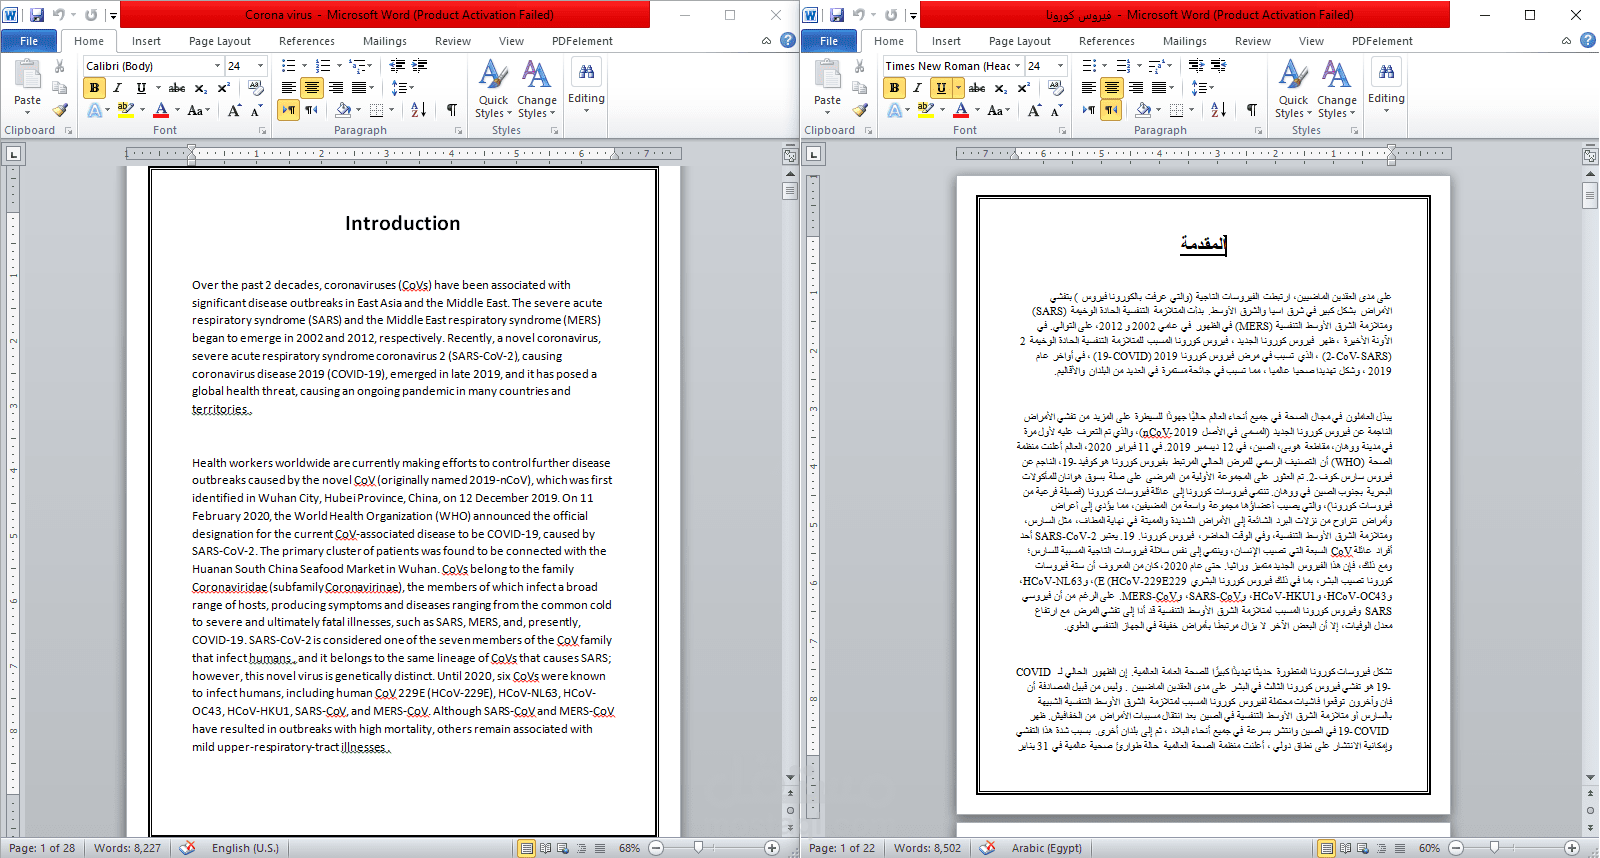Save the Corona virus document via quick access

37,15
